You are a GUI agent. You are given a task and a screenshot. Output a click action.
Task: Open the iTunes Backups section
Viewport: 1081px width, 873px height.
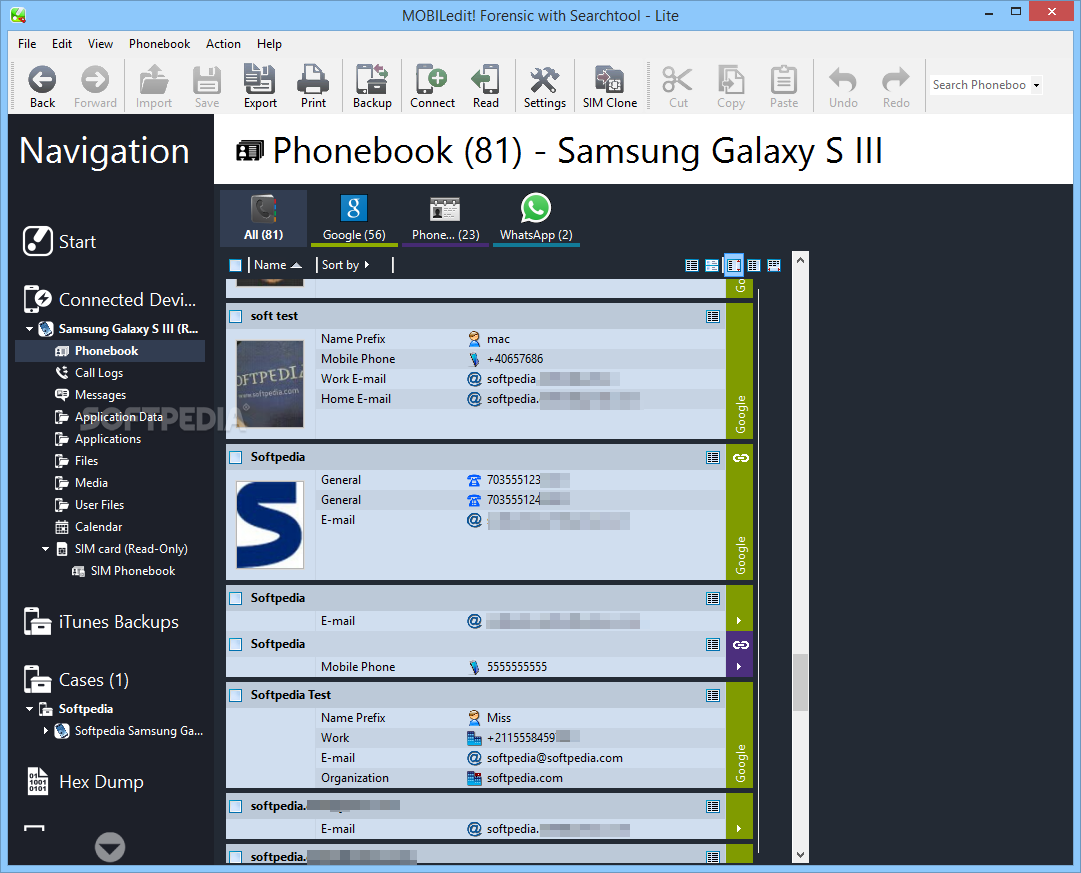coord(101,621)
